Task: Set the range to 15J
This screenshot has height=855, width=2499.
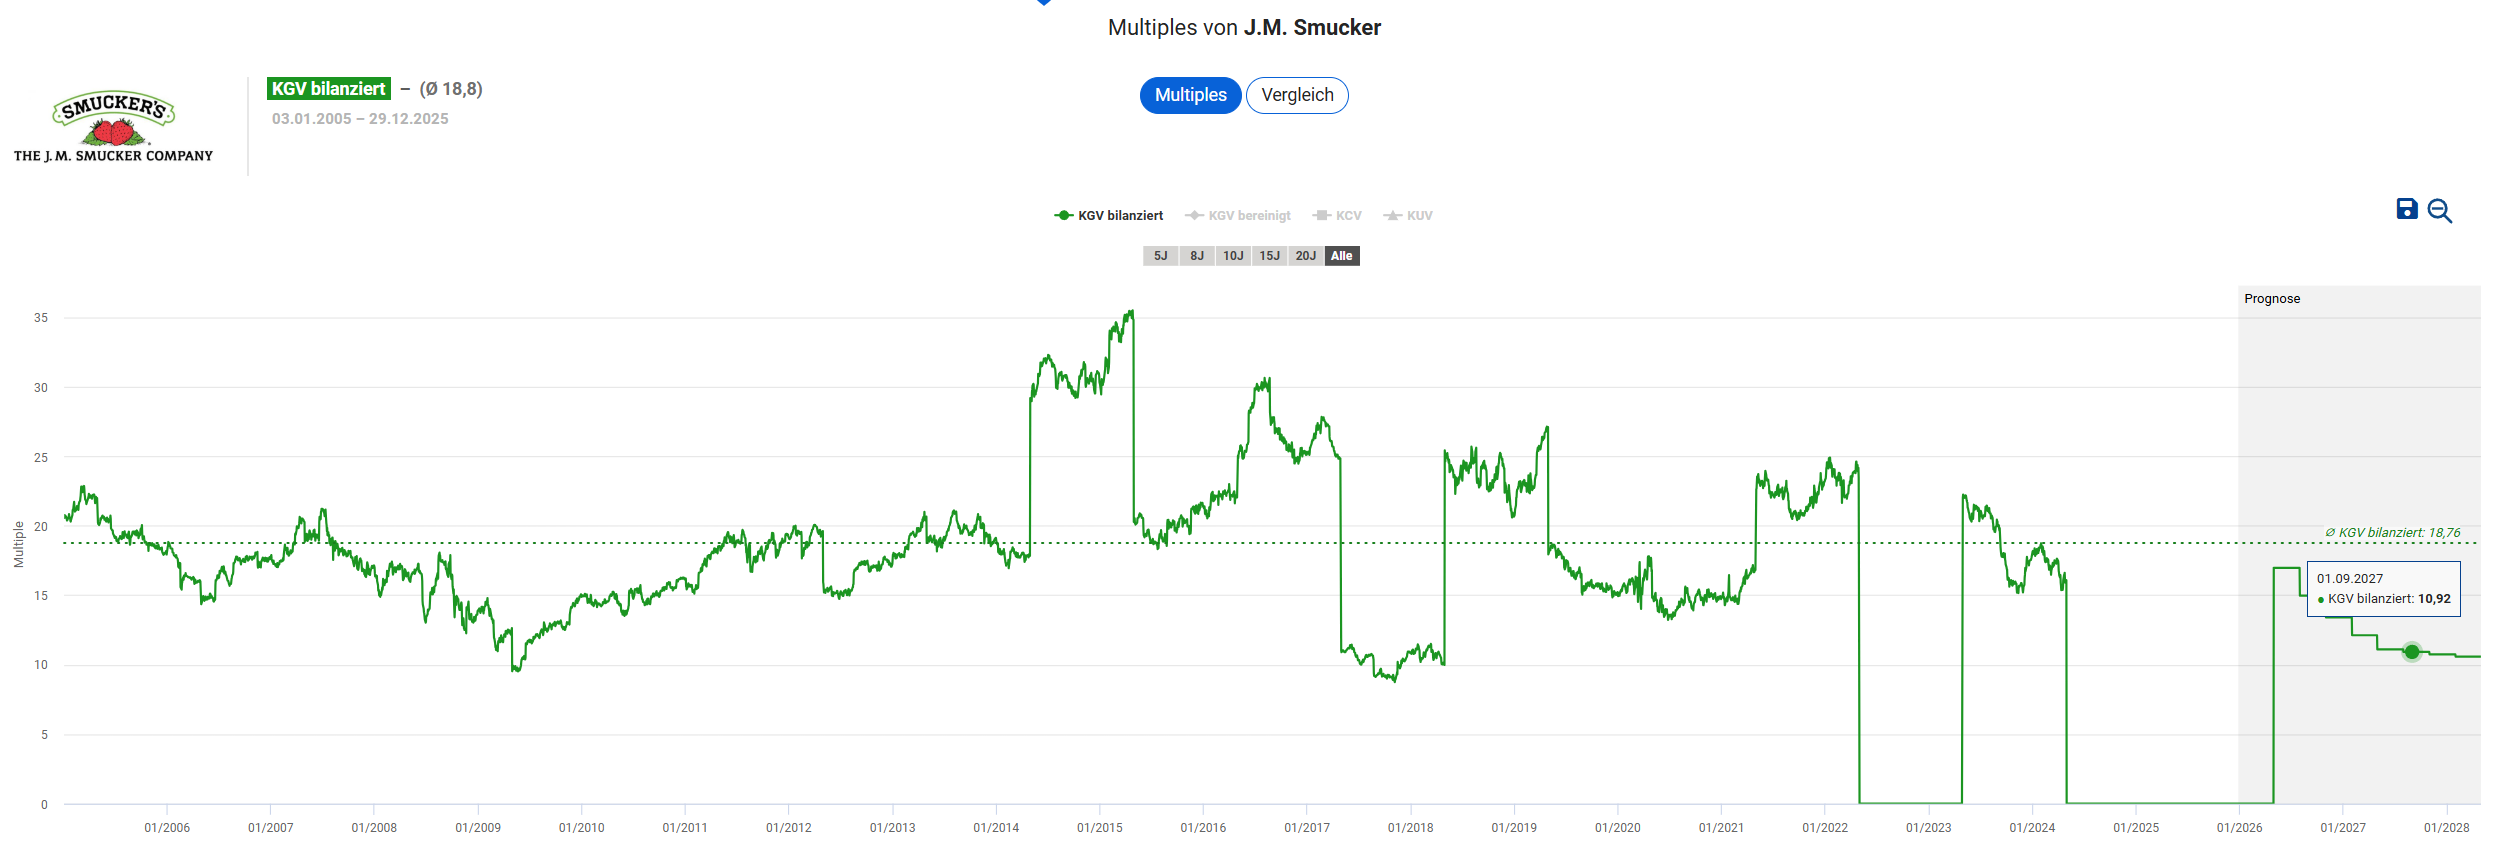Action: (1269, 256)
